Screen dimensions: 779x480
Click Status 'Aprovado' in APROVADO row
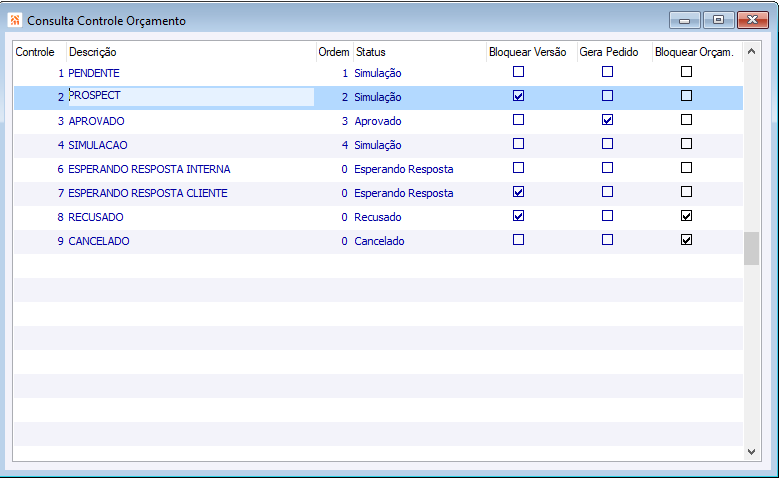pos(378,121)
